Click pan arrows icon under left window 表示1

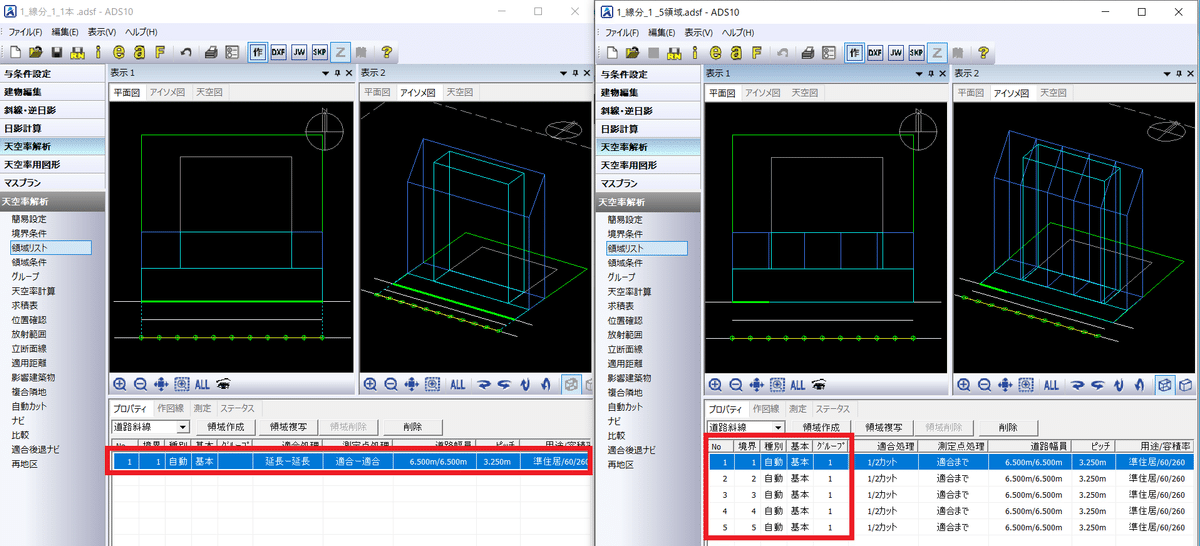coord(160,384)
